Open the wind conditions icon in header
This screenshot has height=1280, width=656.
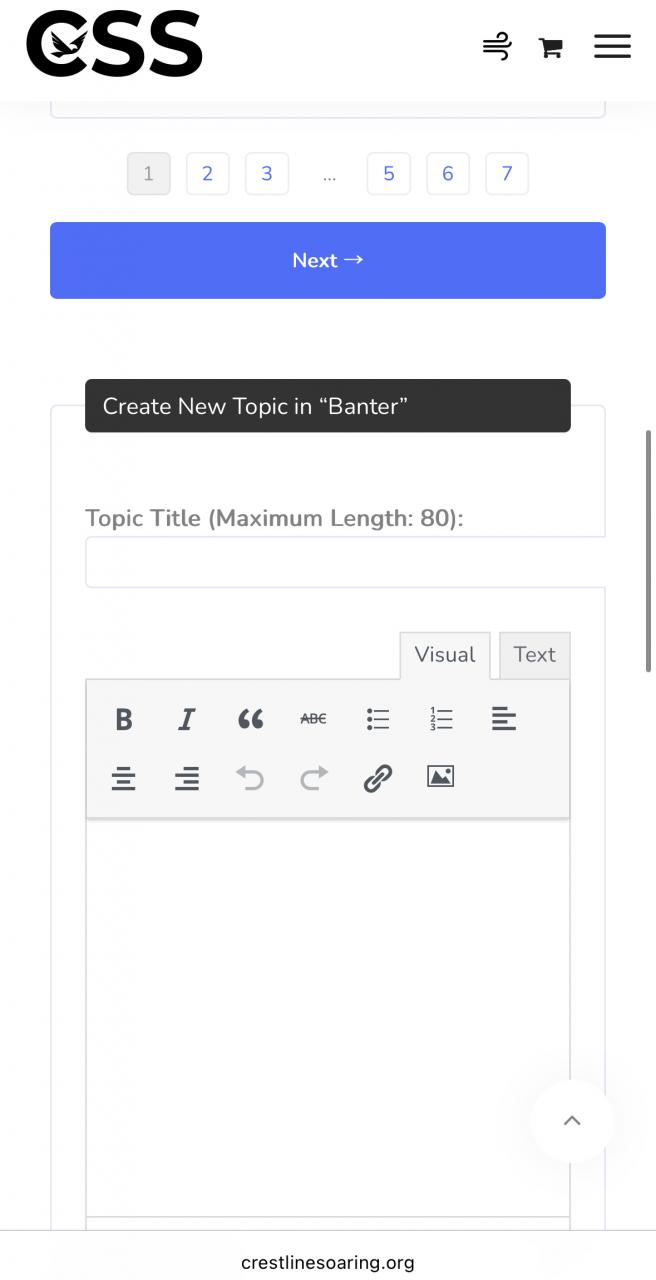pos(497,47)
